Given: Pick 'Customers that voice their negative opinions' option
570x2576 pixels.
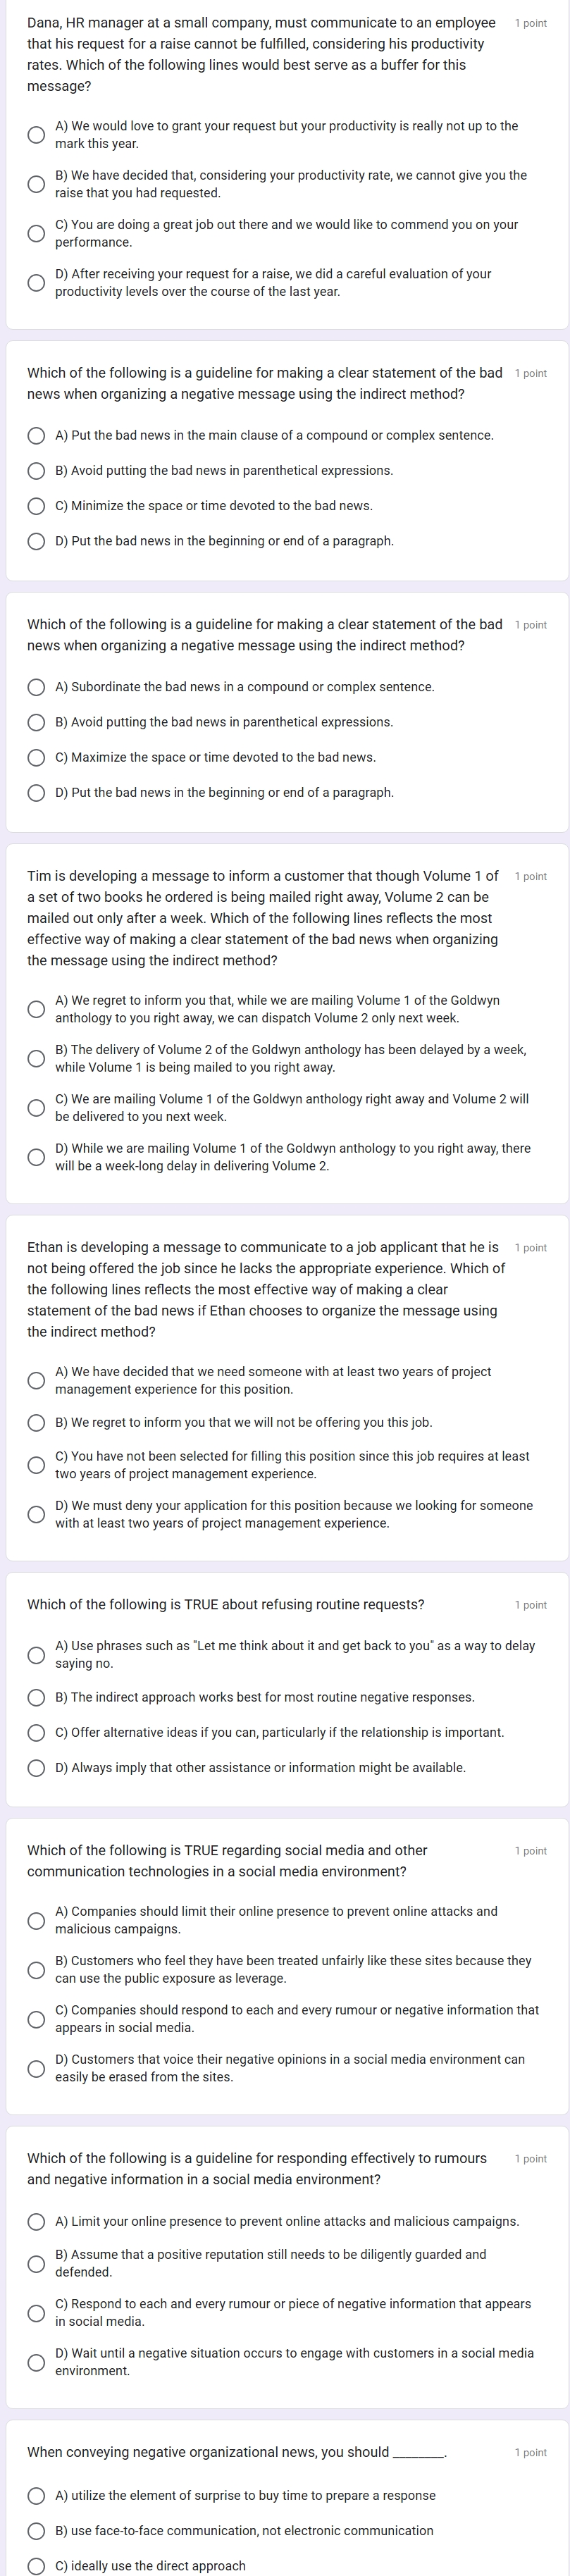Looking at the screenshot, I should click(36, 2068).
